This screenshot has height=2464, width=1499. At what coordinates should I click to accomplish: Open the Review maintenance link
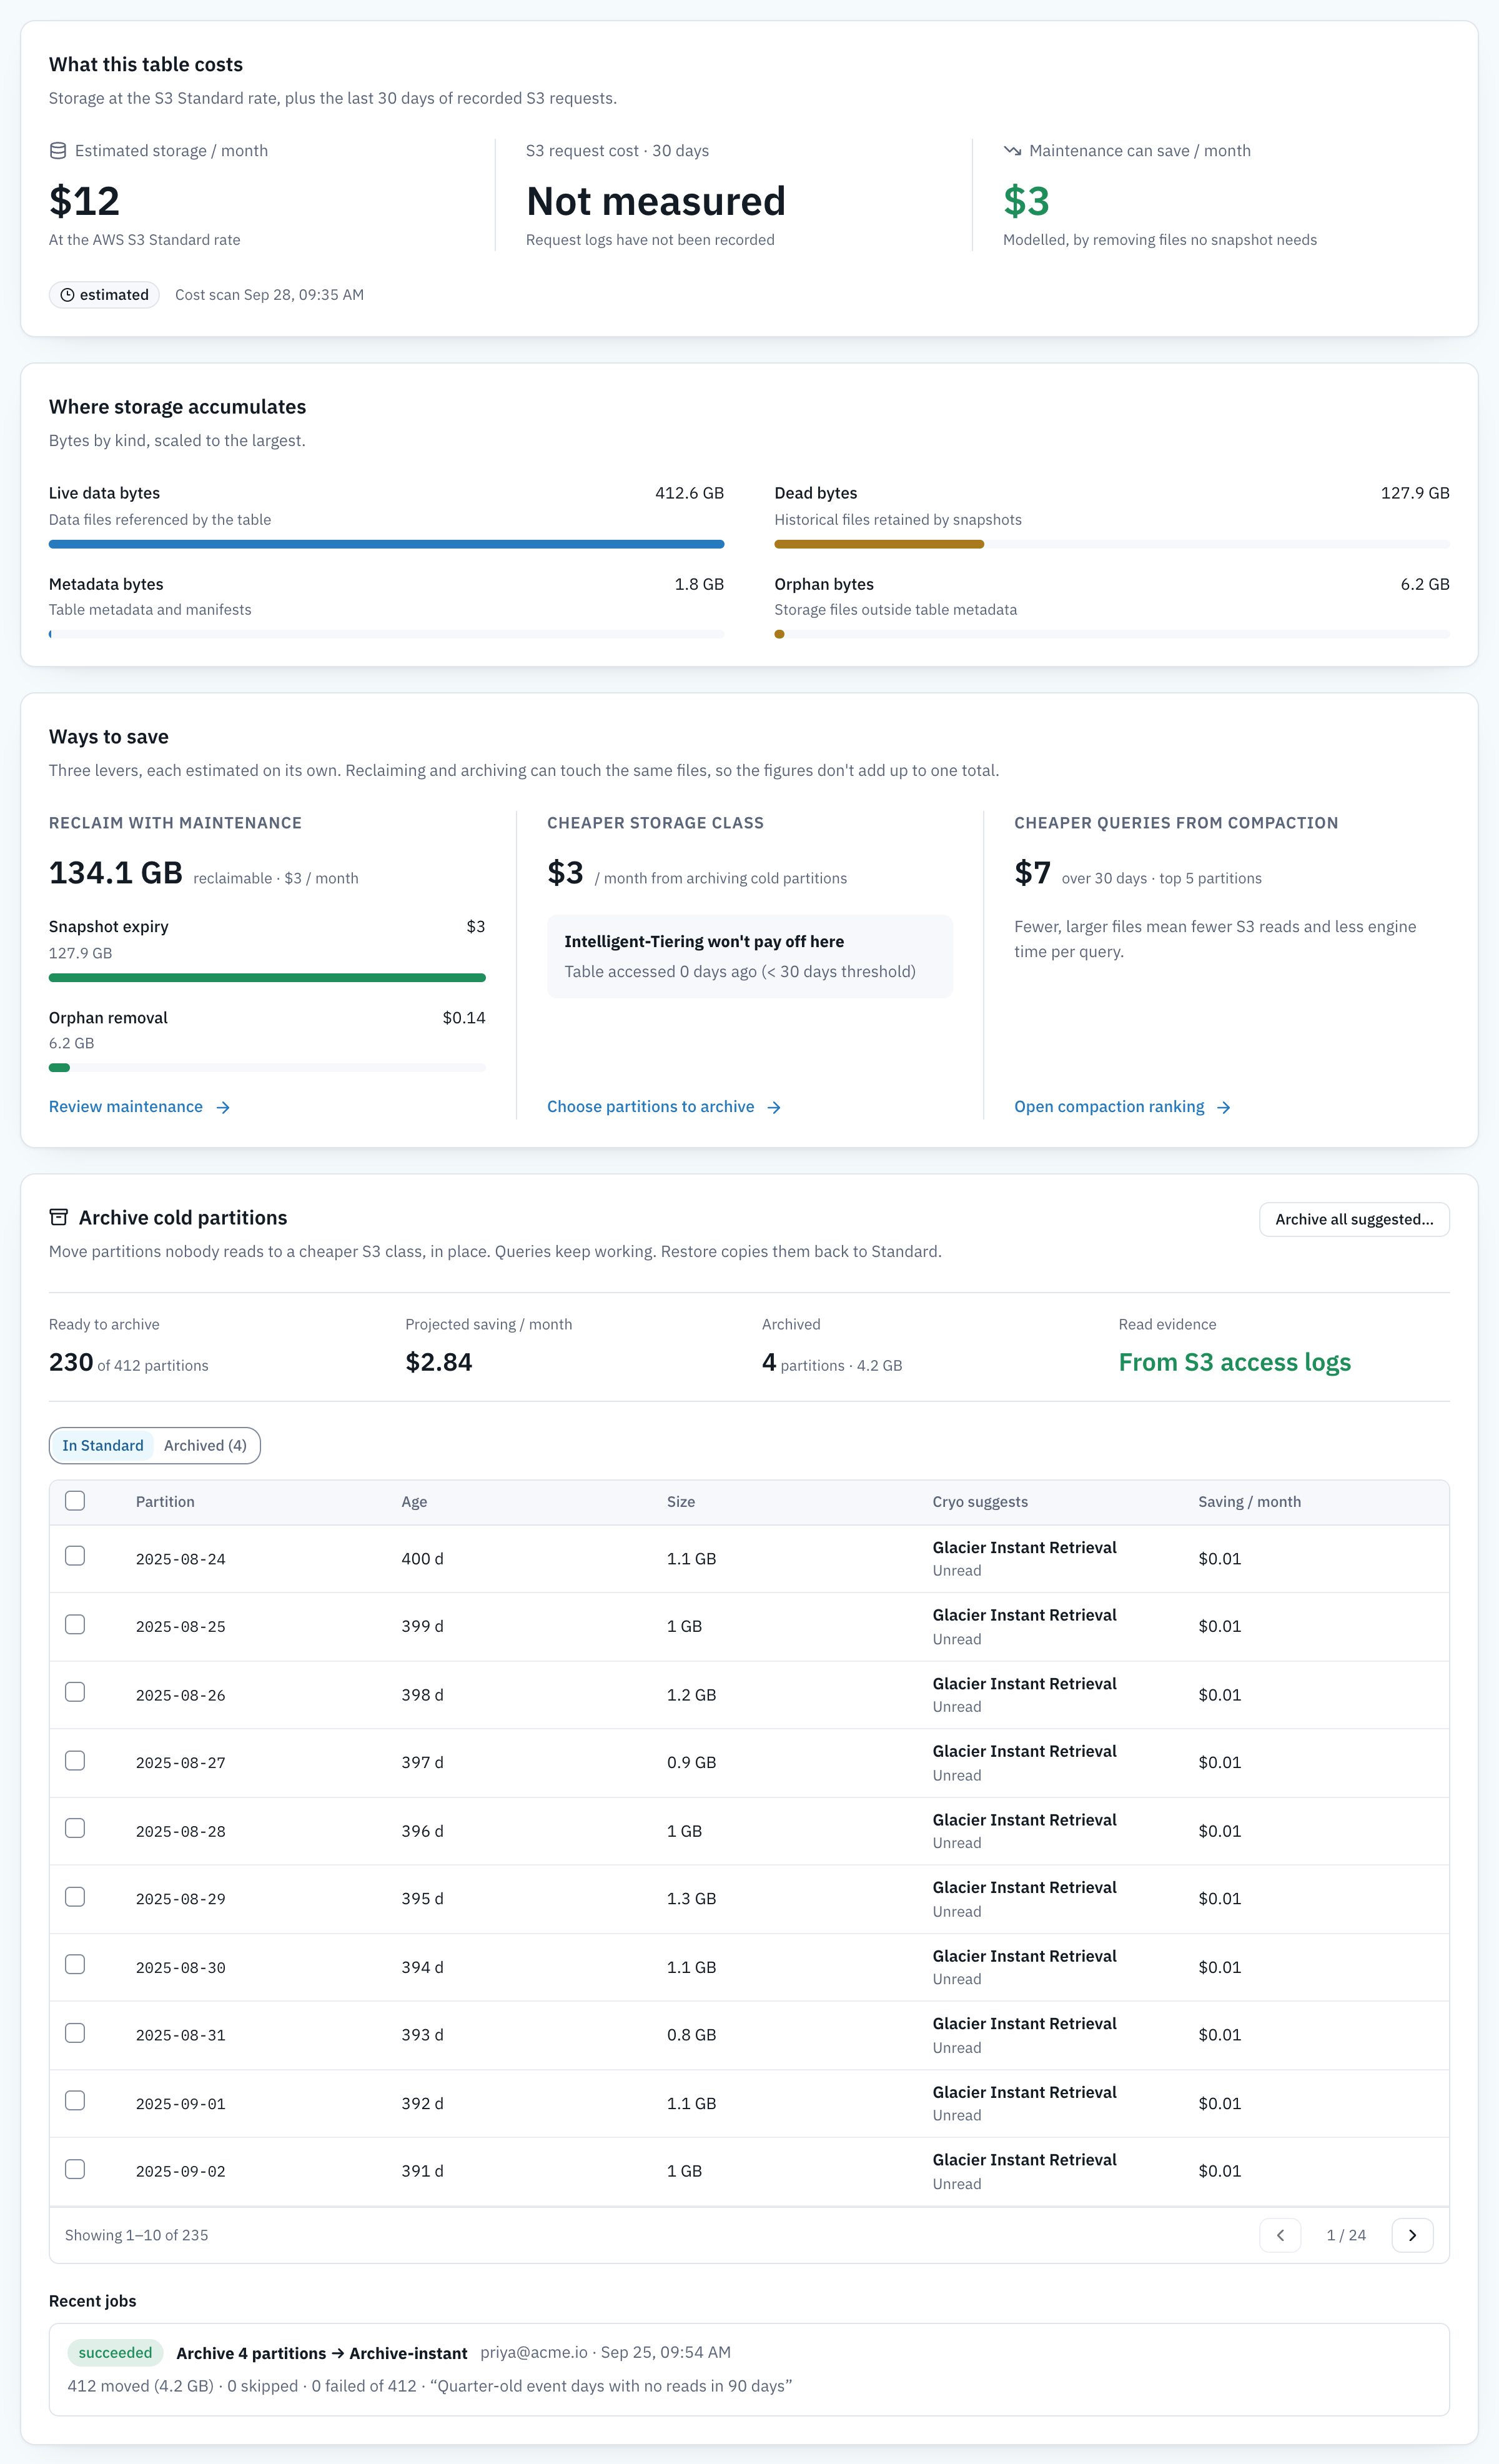140,1107
